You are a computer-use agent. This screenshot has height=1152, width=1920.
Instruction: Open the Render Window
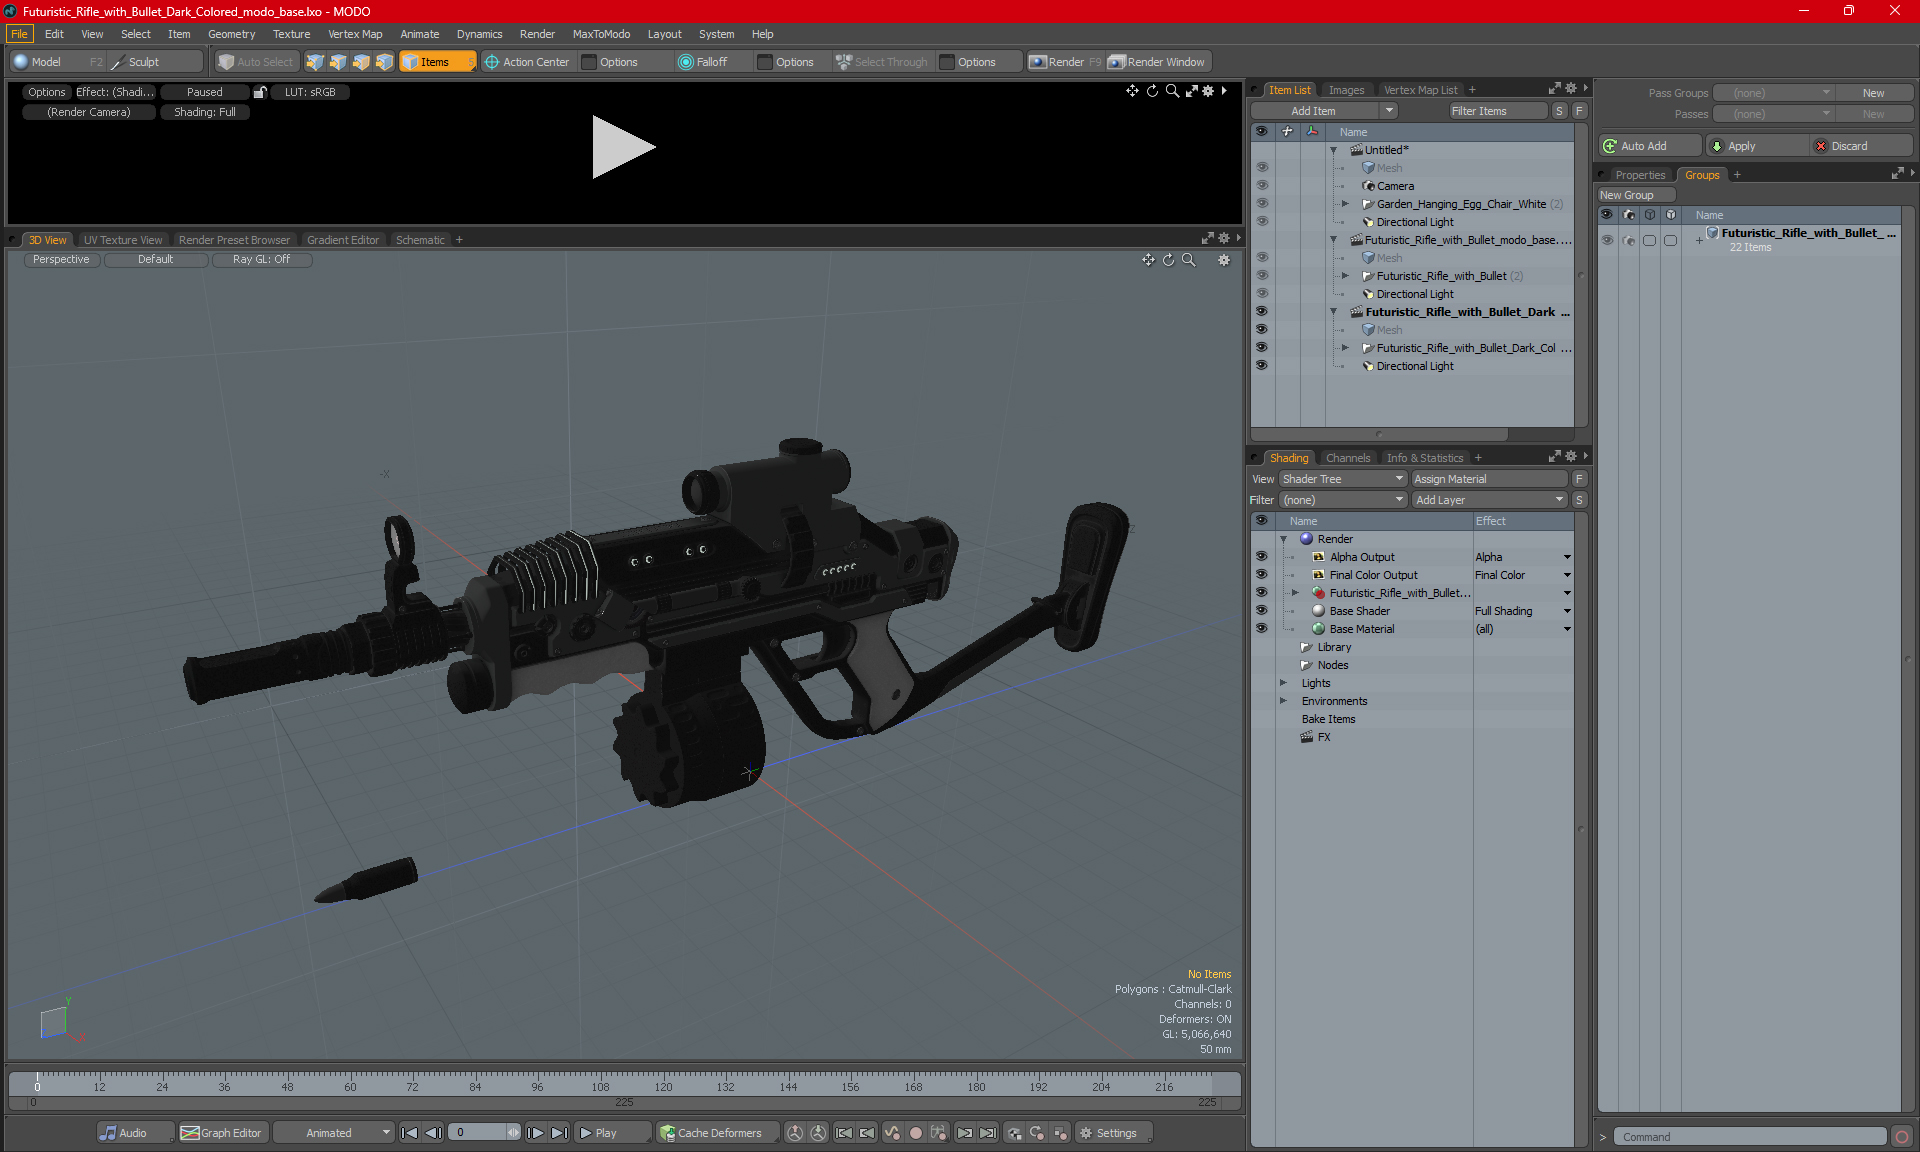click(x=1157, y=62)
